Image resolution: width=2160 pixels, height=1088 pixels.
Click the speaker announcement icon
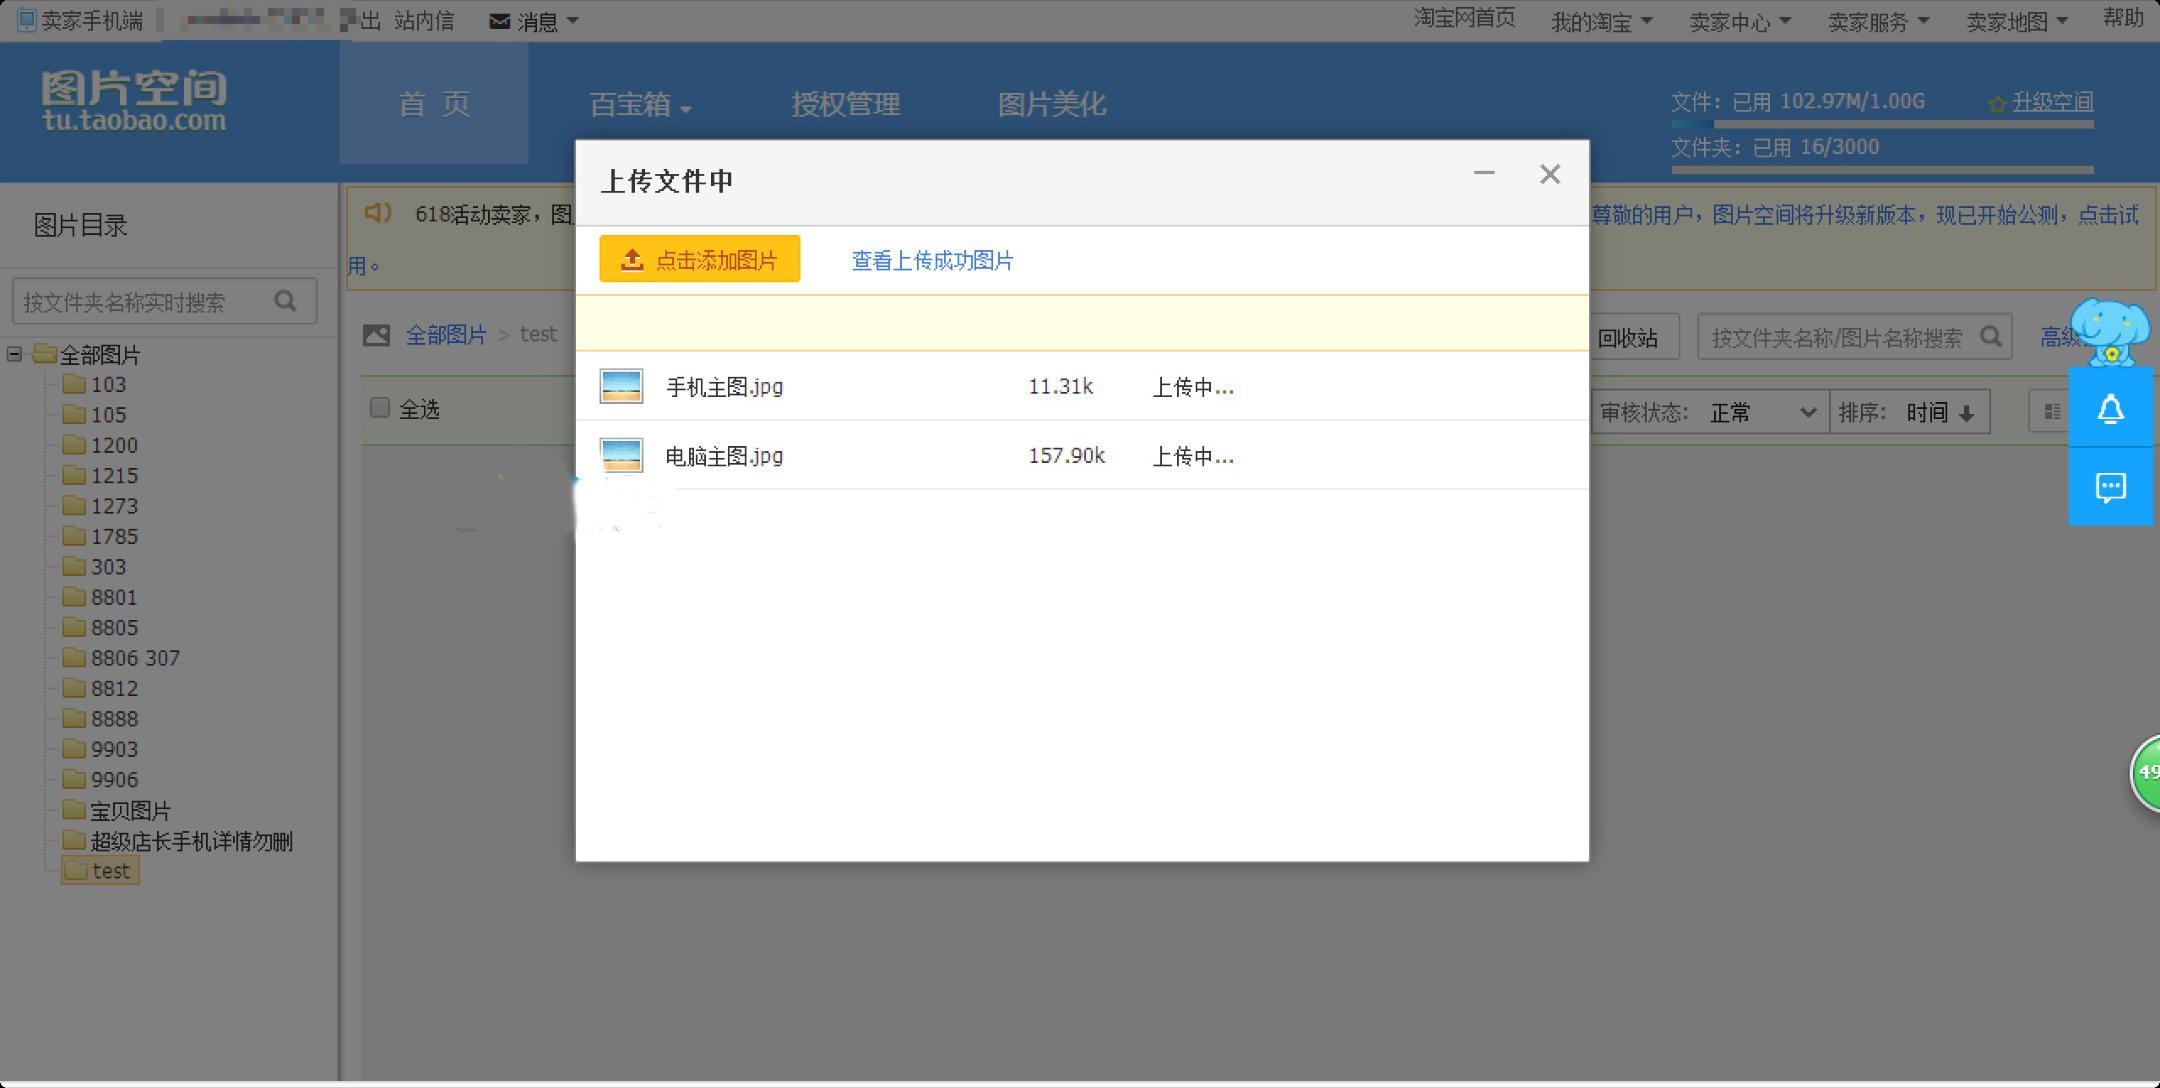point(377,213)
